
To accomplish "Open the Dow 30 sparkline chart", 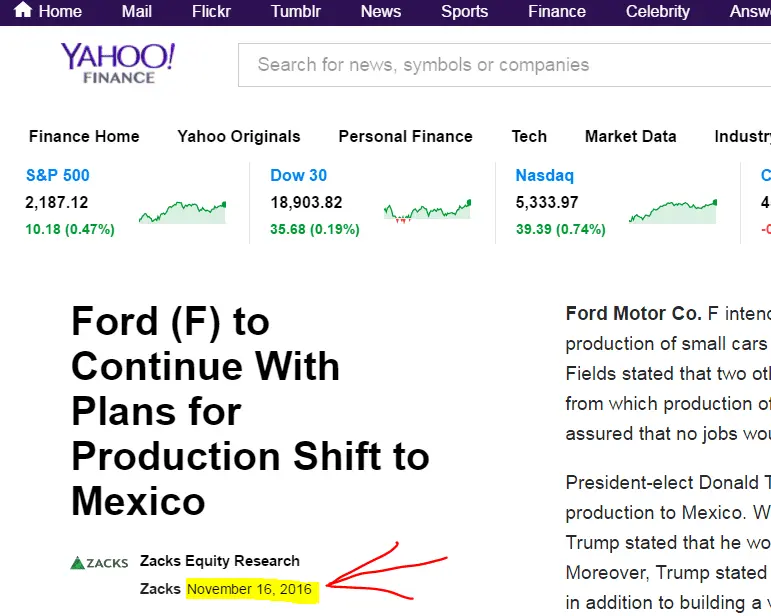I will click(427, 211).
